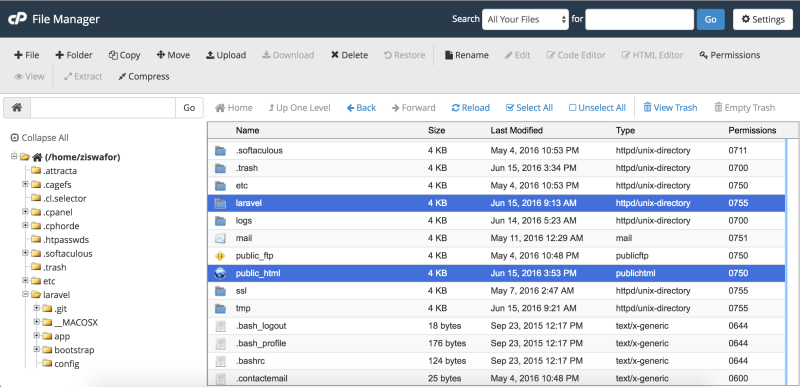Collapse the laravel tree folder
The image size is (800, 387).
pos(25,294)
